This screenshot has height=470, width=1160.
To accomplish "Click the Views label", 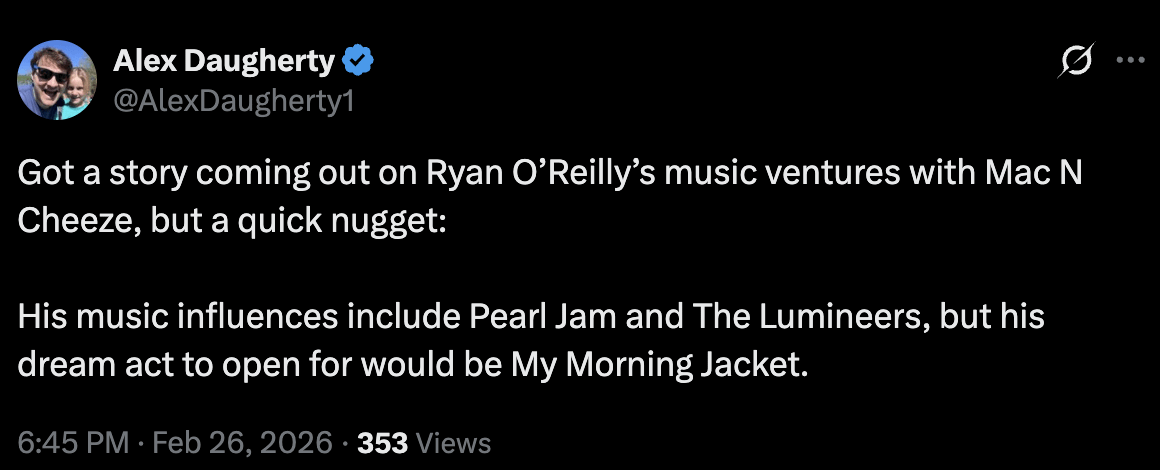I will pos(452,442).
